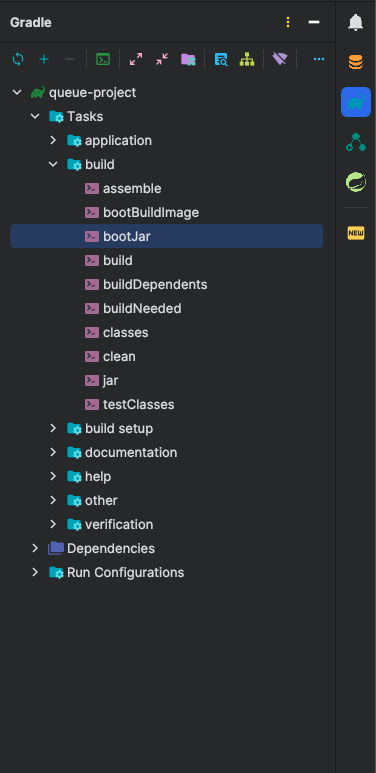Open the Spring tool window icon
This screenshot has width=376, height=773.
356,182
